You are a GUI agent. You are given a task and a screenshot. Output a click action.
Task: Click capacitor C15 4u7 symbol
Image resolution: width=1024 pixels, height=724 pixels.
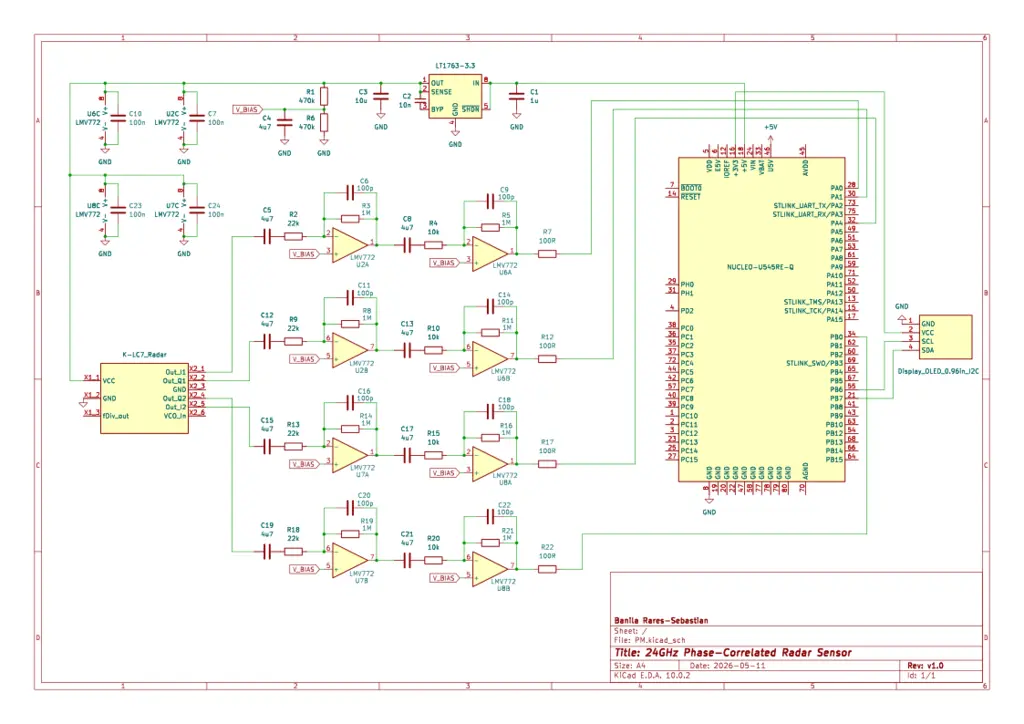(x=266, y=447)
